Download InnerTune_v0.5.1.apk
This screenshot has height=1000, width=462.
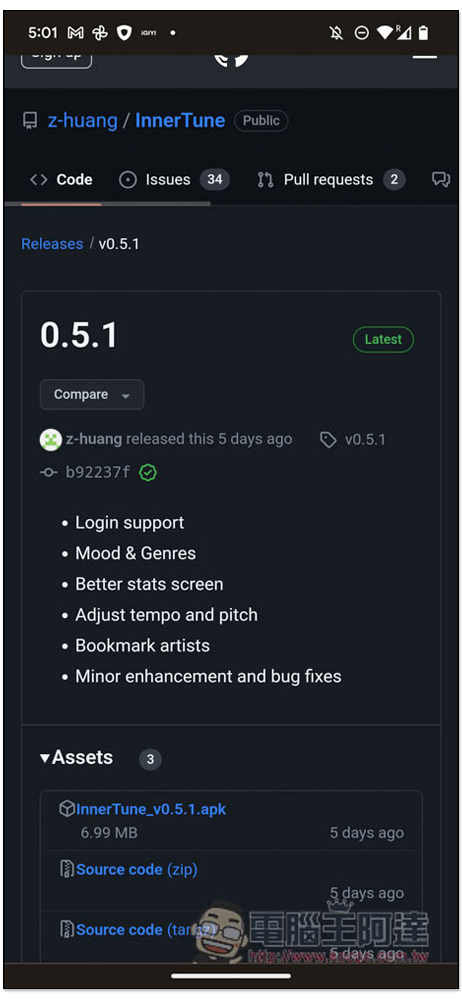pos(151,809)
